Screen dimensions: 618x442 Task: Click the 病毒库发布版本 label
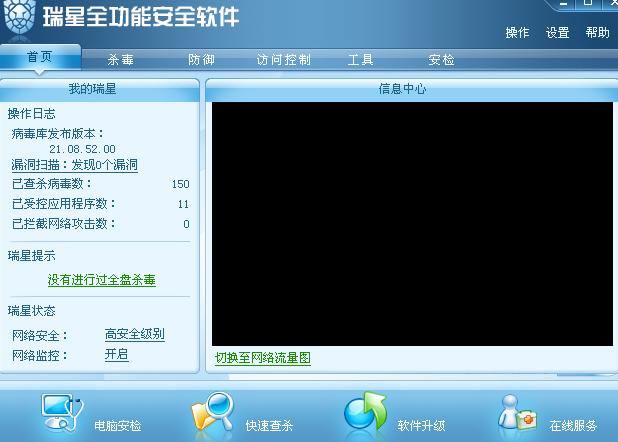58,134
